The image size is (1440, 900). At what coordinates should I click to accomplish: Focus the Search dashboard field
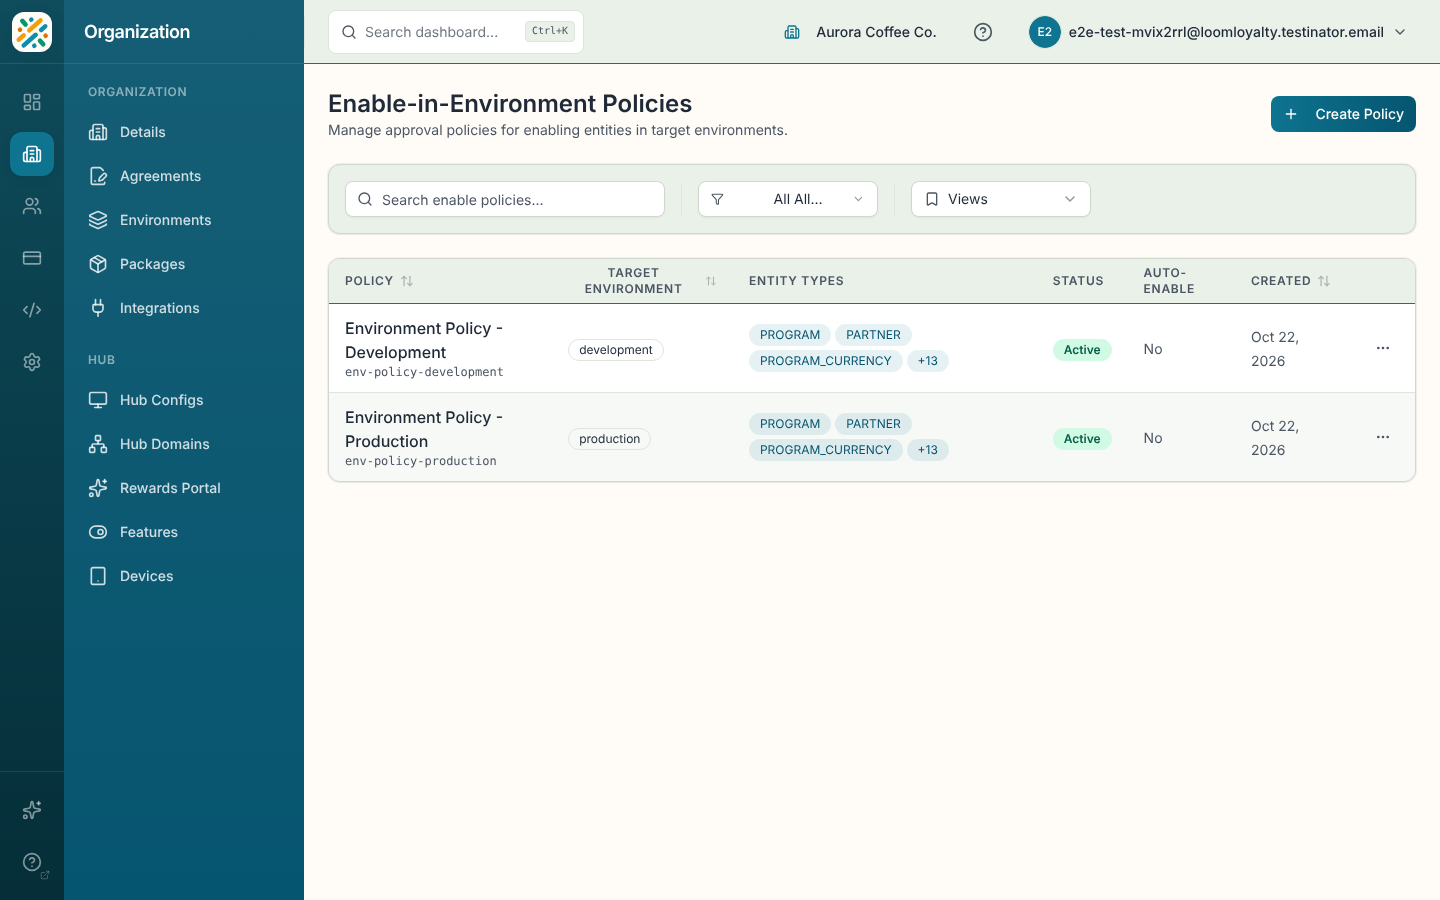pos(456,32)
